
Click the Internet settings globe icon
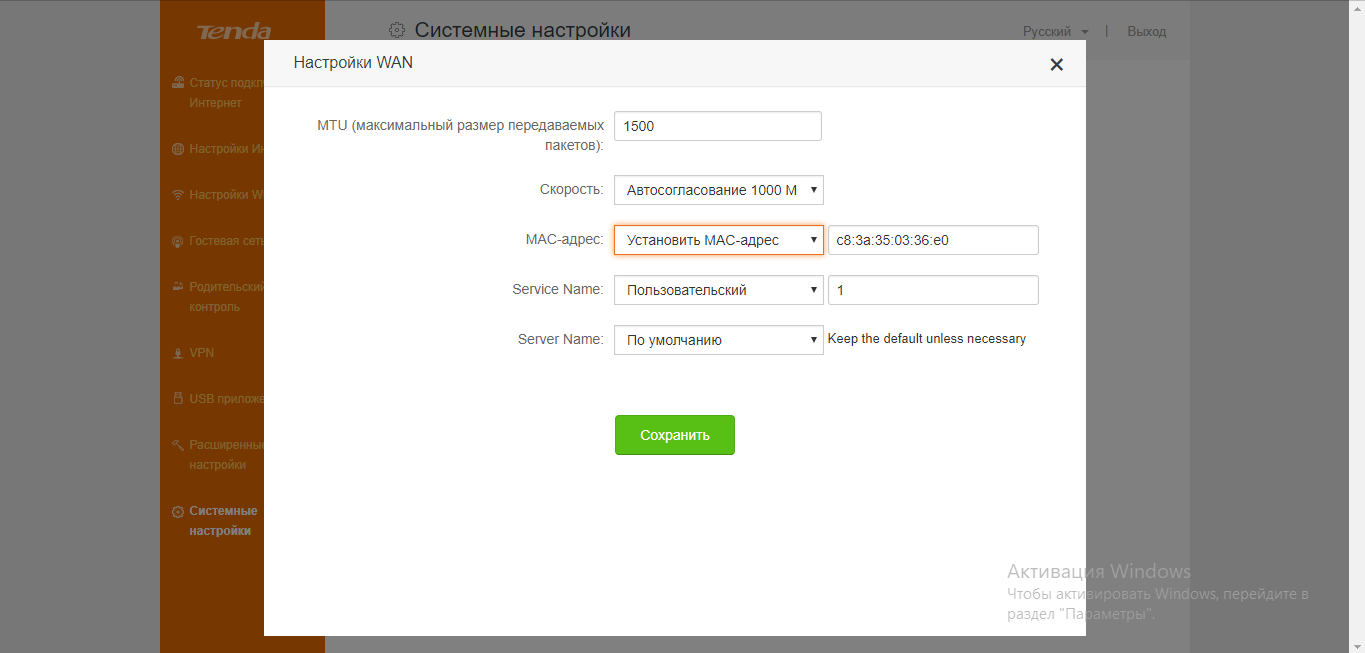tap(178, 149)
